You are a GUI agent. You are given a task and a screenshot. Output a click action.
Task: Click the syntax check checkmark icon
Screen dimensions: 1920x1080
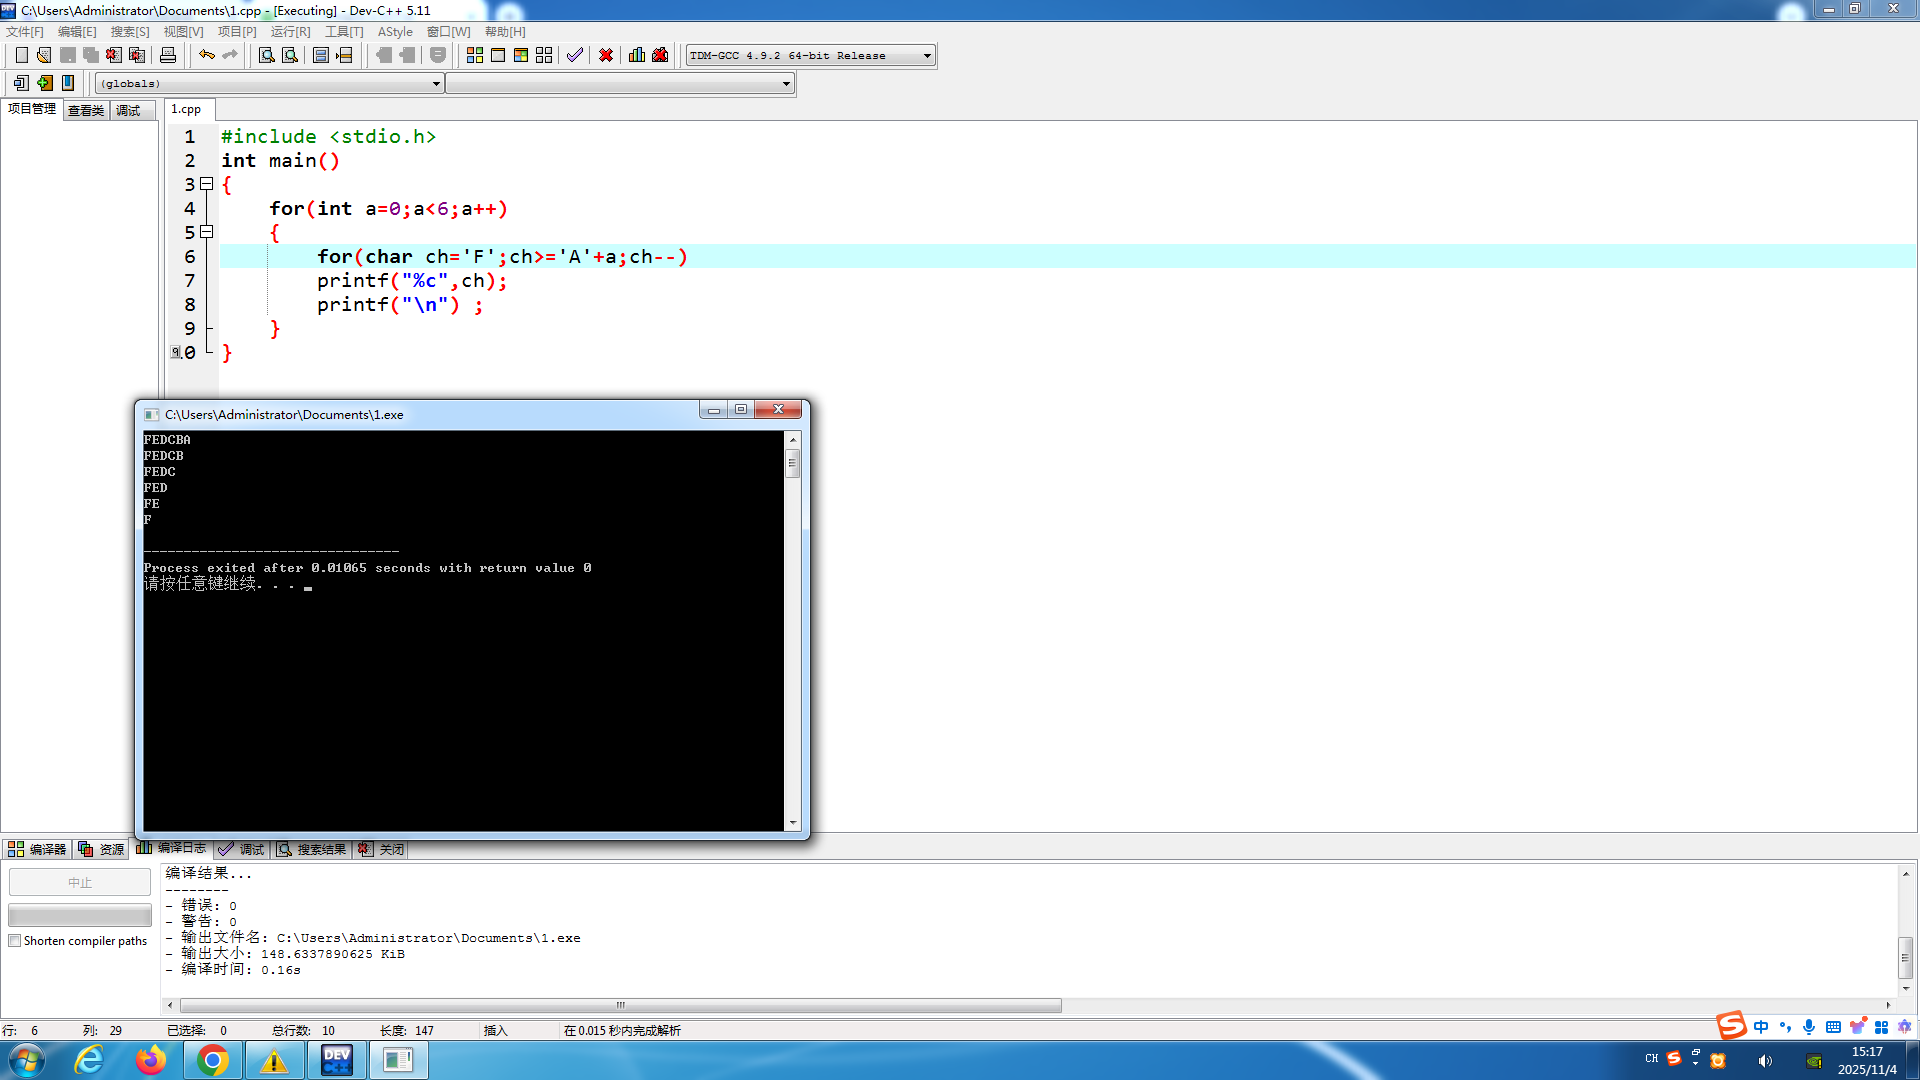click(x=575, y=55)
